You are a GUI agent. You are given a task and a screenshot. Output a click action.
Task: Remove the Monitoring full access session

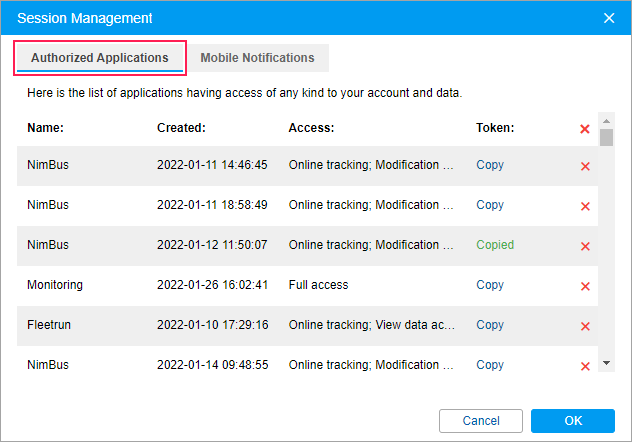coord(585,286)
